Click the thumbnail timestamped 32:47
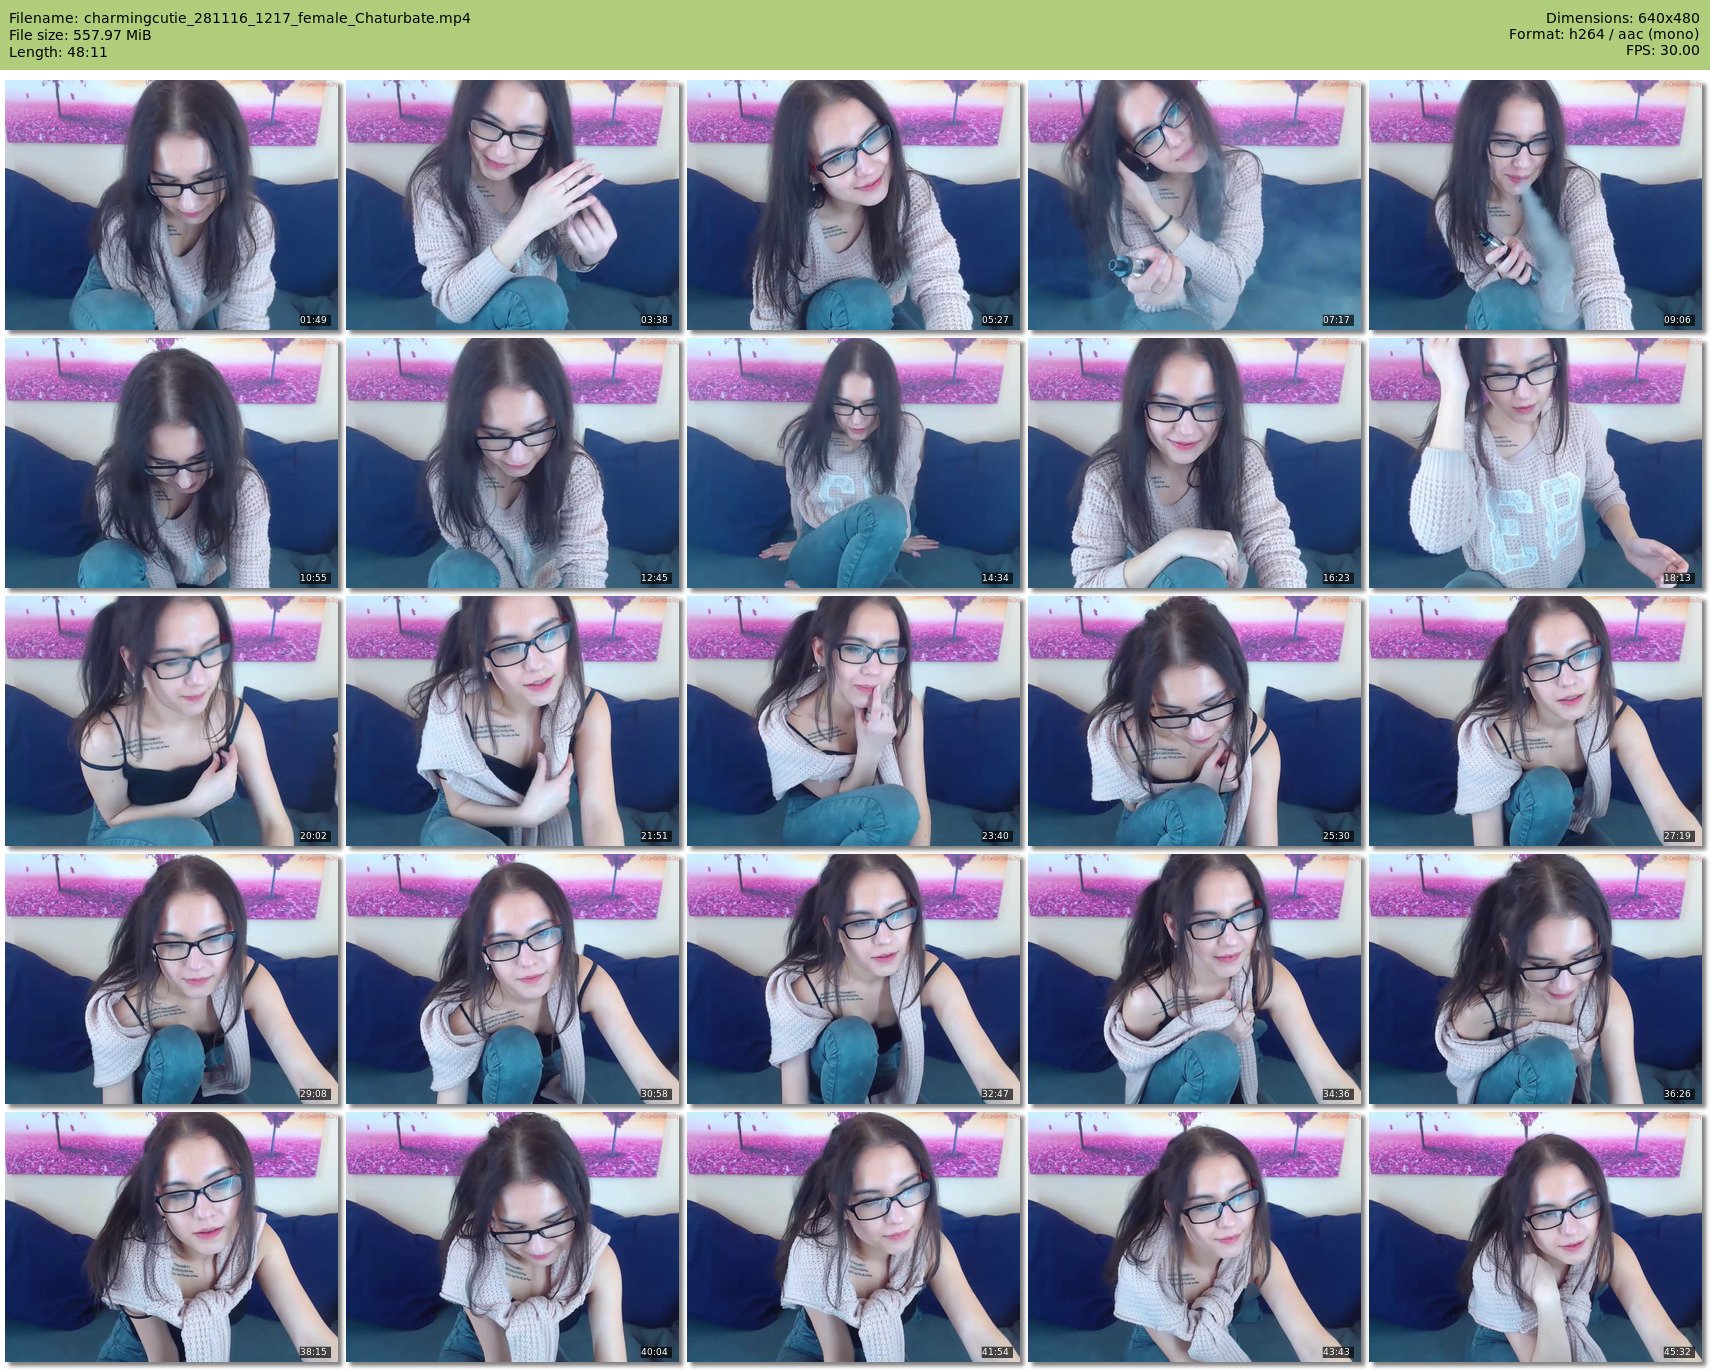1710x1370 pixels. (853, 979)
